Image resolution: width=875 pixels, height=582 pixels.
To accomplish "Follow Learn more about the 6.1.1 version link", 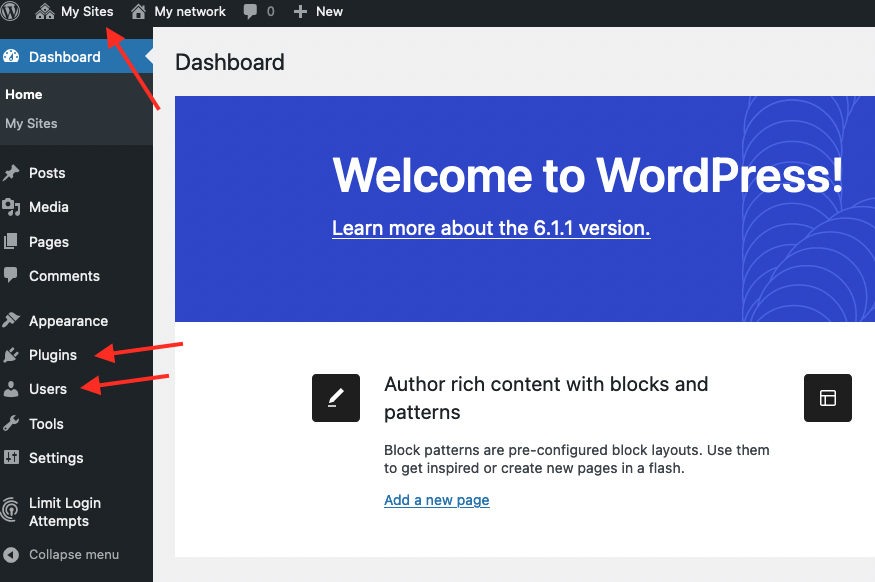I will [491, 228].
